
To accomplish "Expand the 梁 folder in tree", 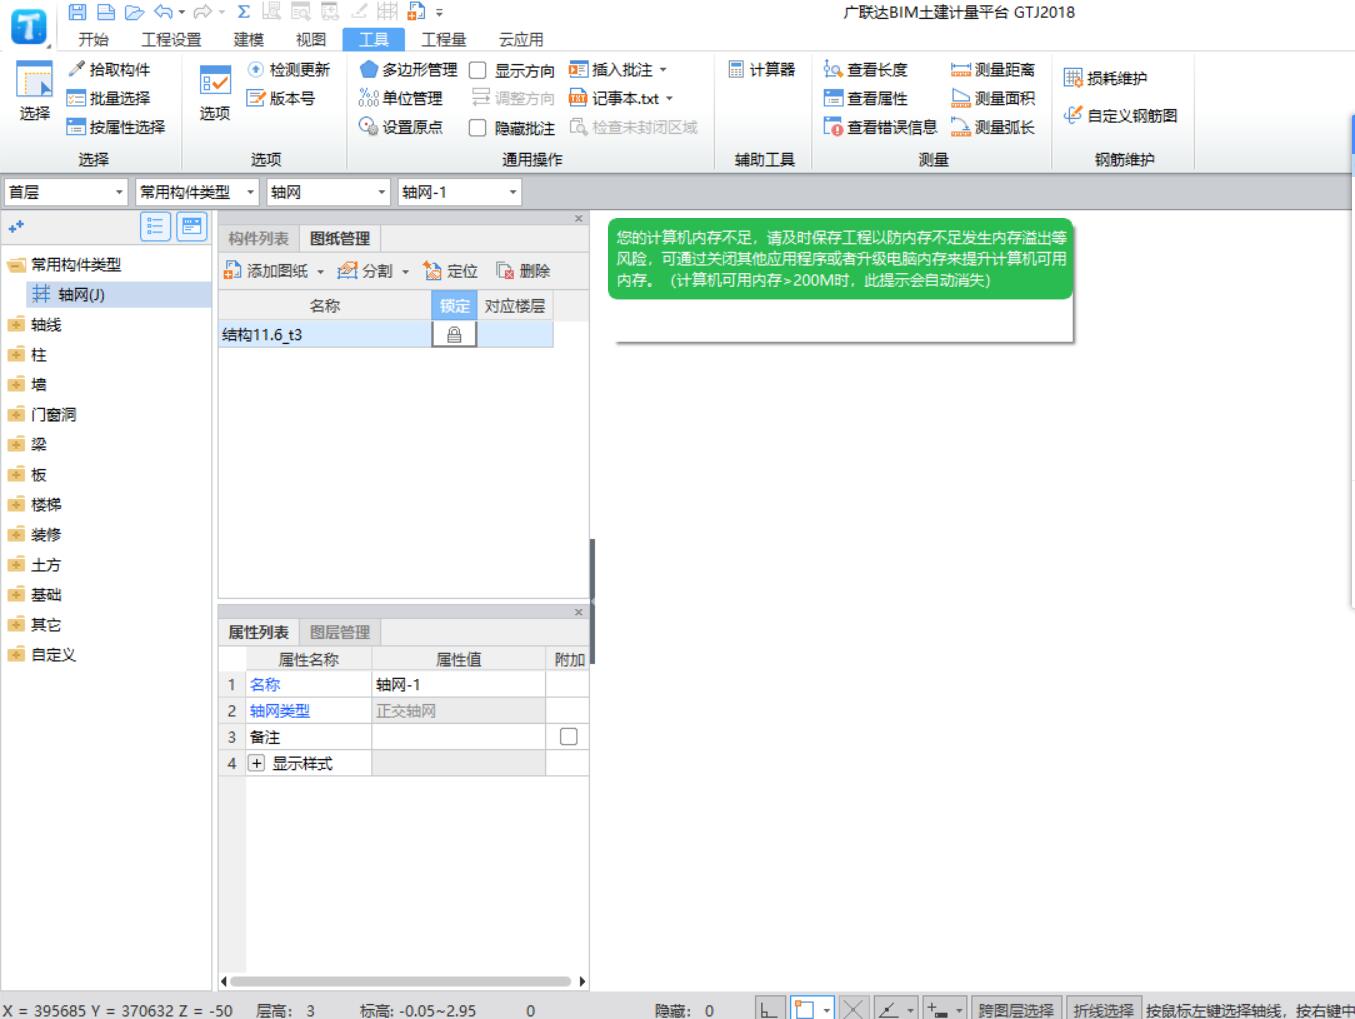I will pos(16,445).
